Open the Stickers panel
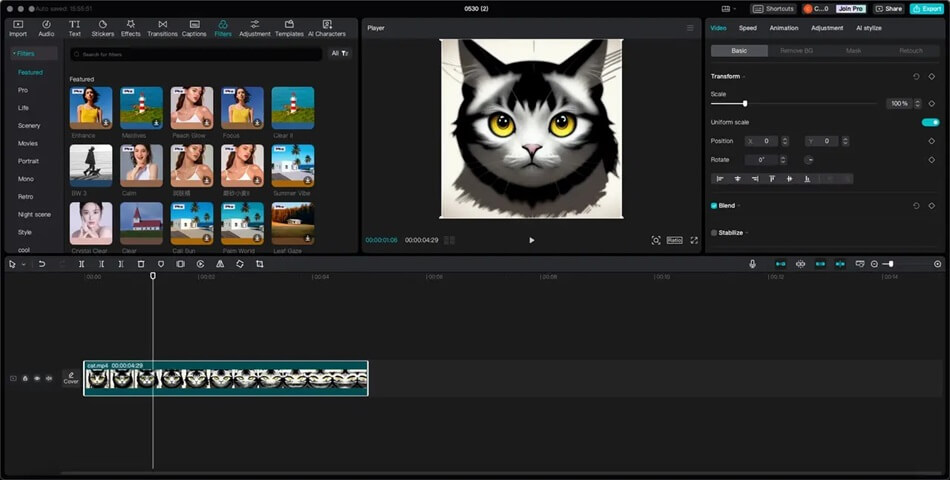This screenshot has width=950, height=480. click(102, 28)
